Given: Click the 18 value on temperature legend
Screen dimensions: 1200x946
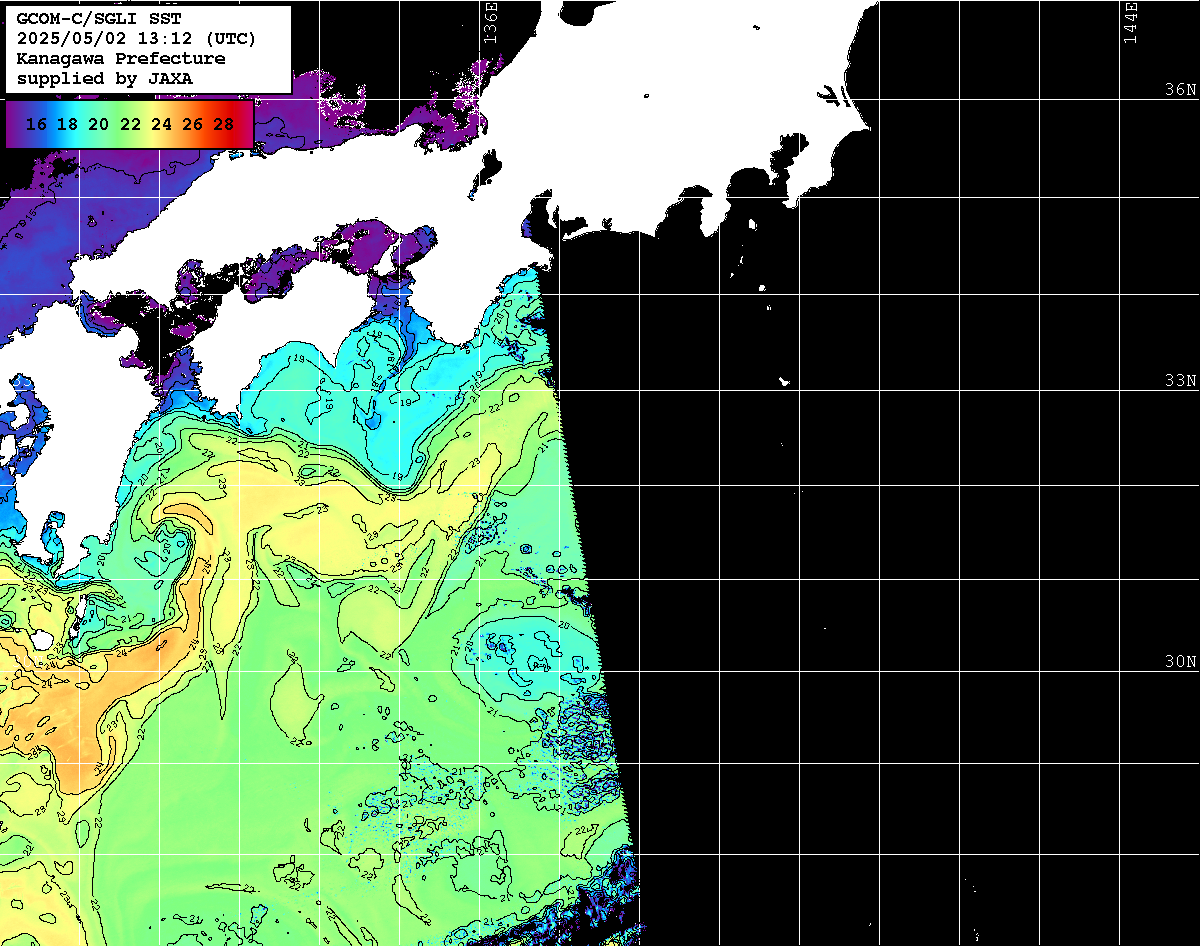Looking at the screenshot, I should tap(67, 124).
